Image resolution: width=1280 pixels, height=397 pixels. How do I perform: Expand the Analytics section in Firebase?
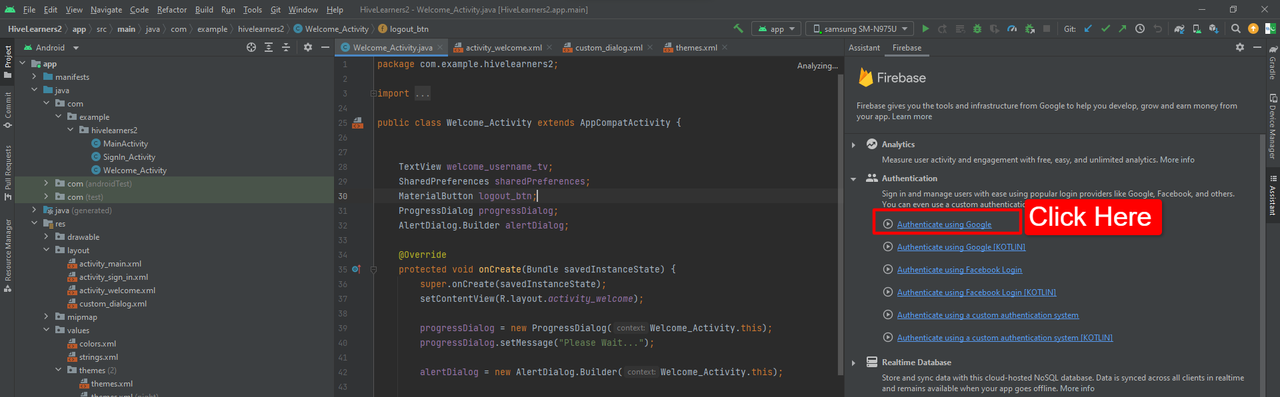[853, 145]
